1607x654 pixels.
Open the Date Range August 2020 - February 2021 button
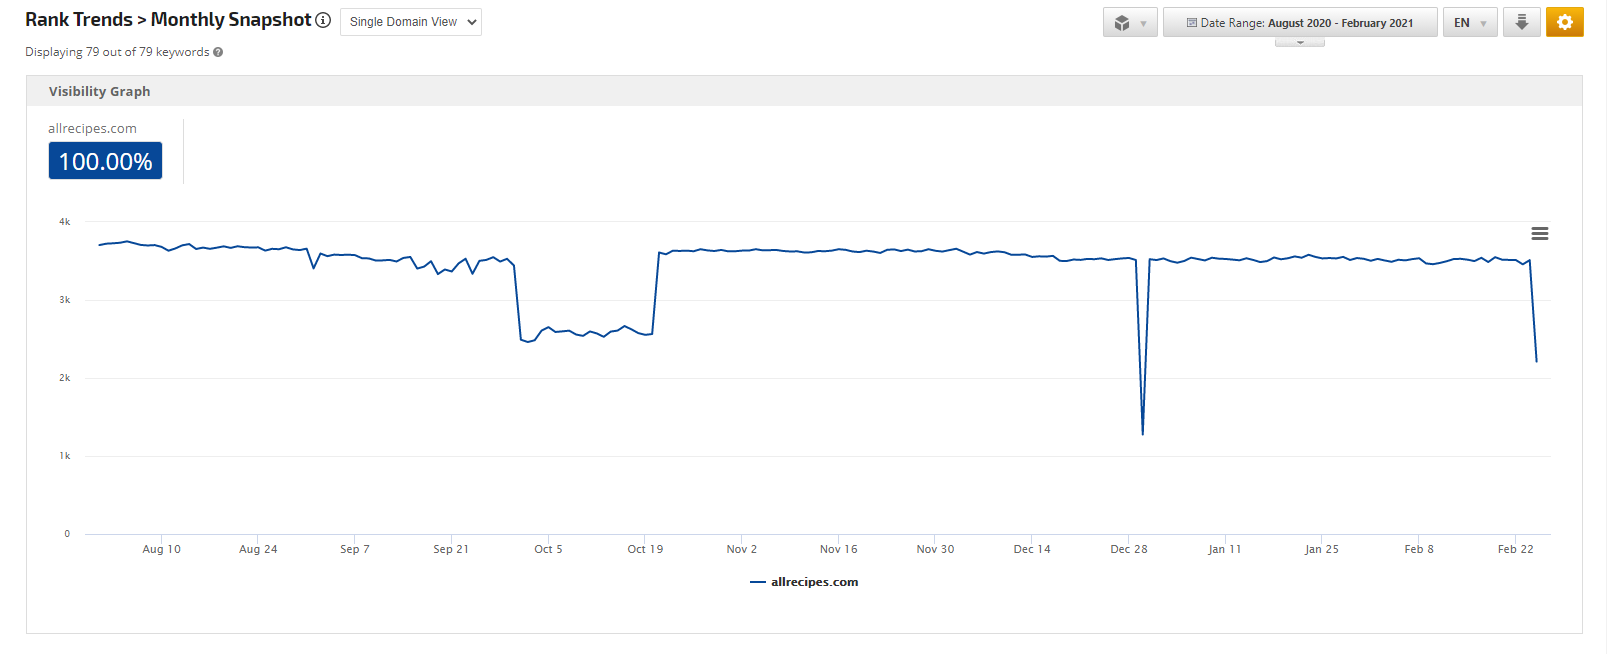coord(1299,22)
